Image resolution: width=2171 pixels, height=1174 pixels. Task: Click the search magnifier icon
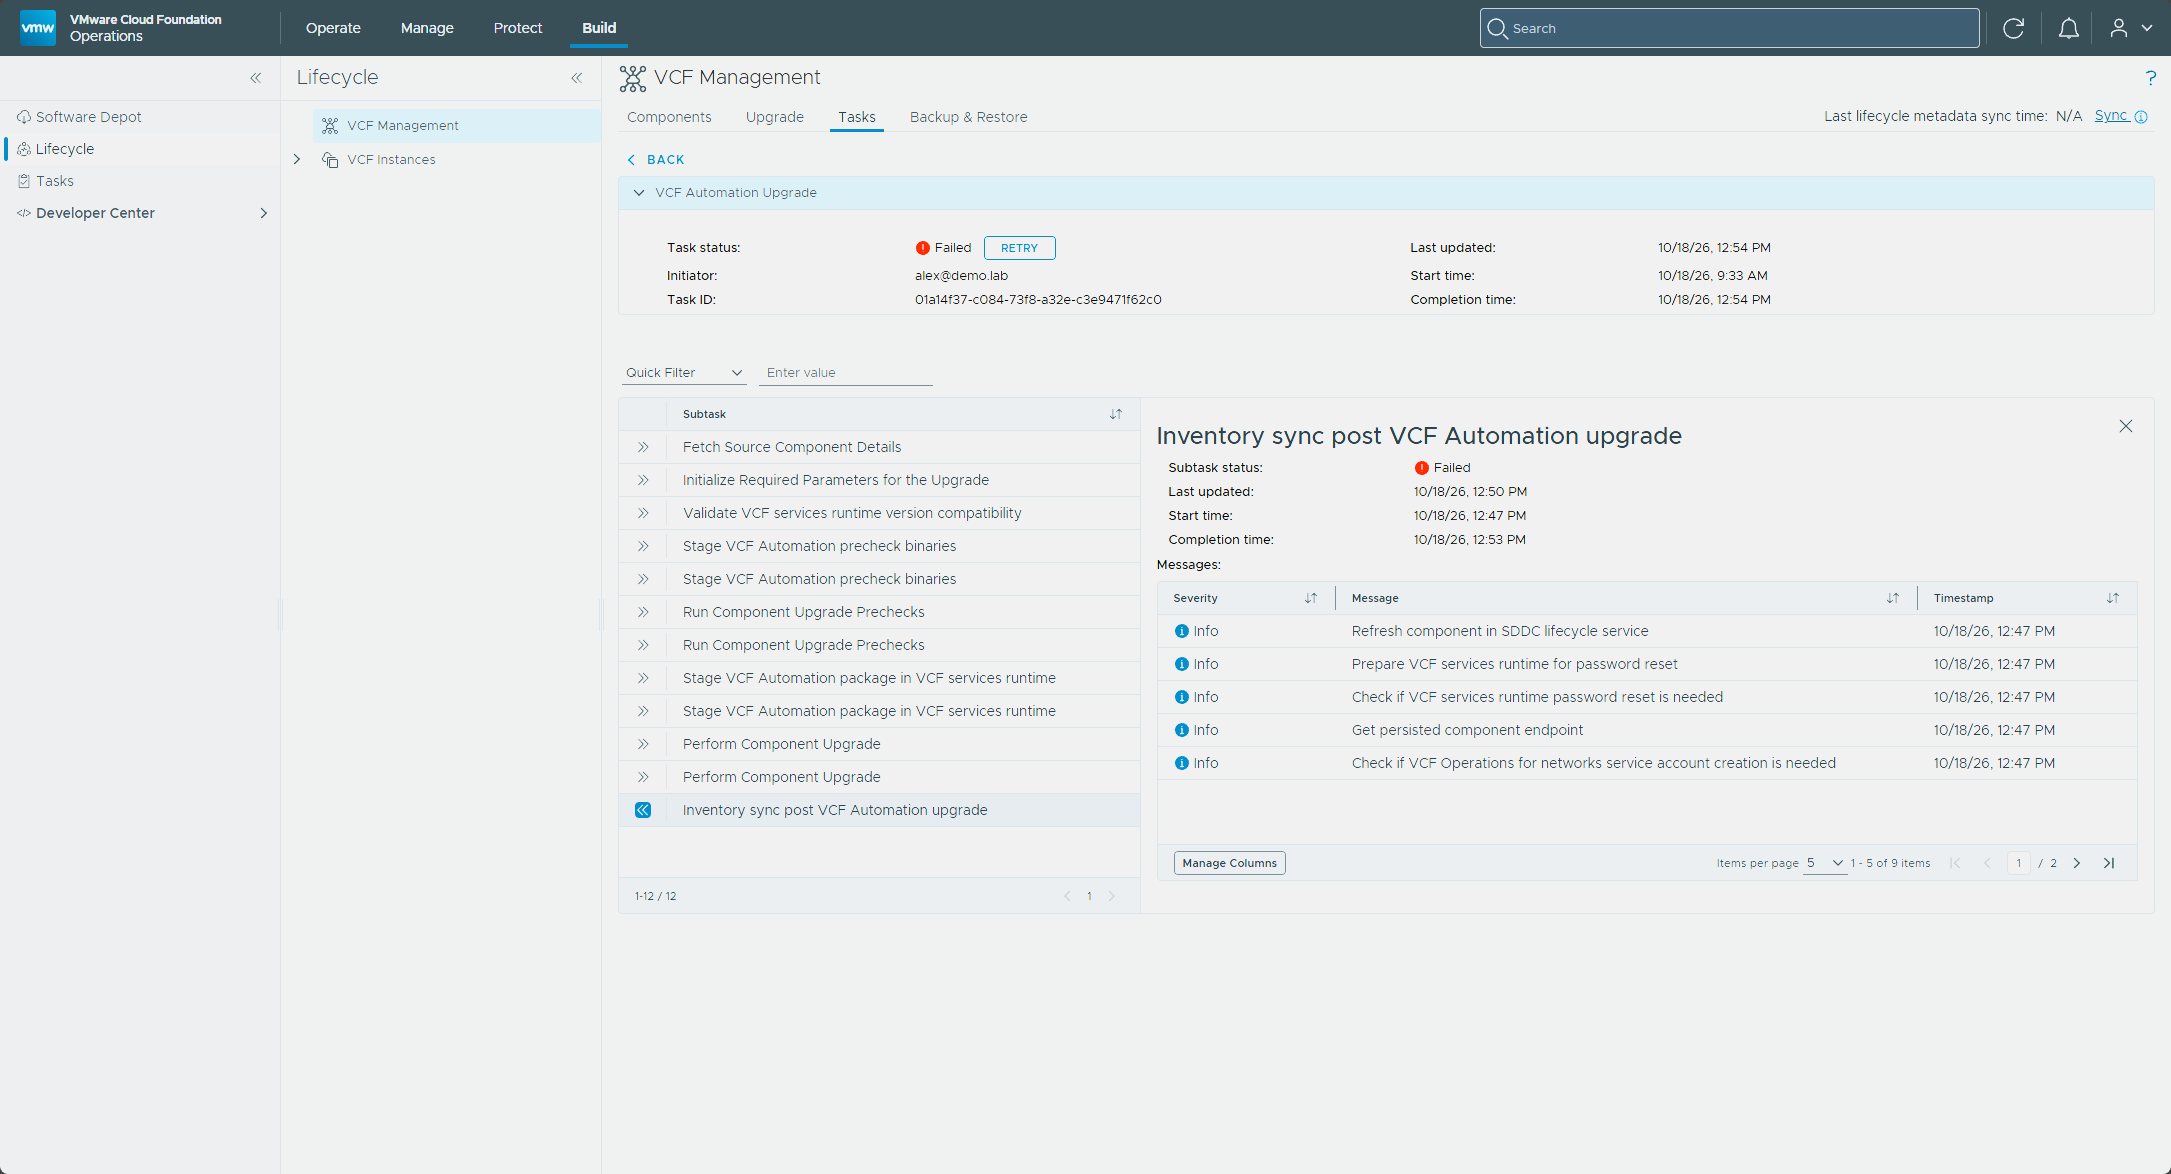click(1497, 28)
